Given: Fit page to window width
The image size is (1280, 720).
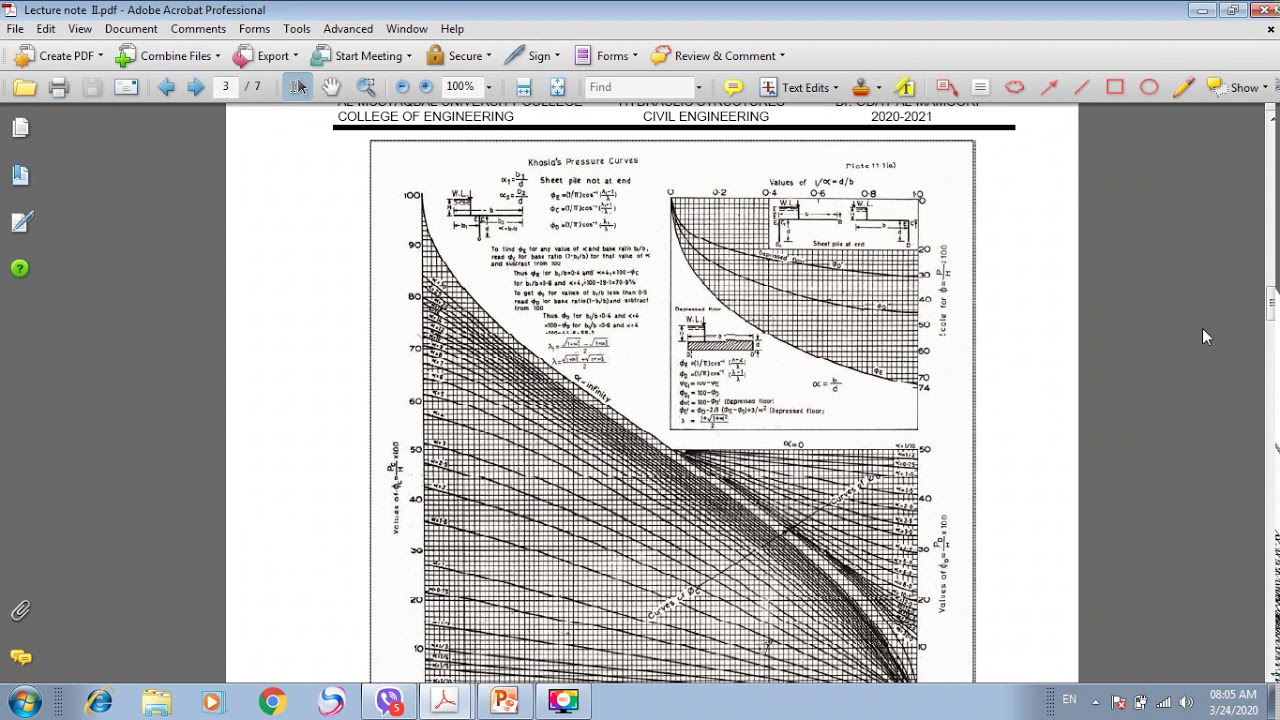Looking at the screenshot, I should (x=523, y=87).
